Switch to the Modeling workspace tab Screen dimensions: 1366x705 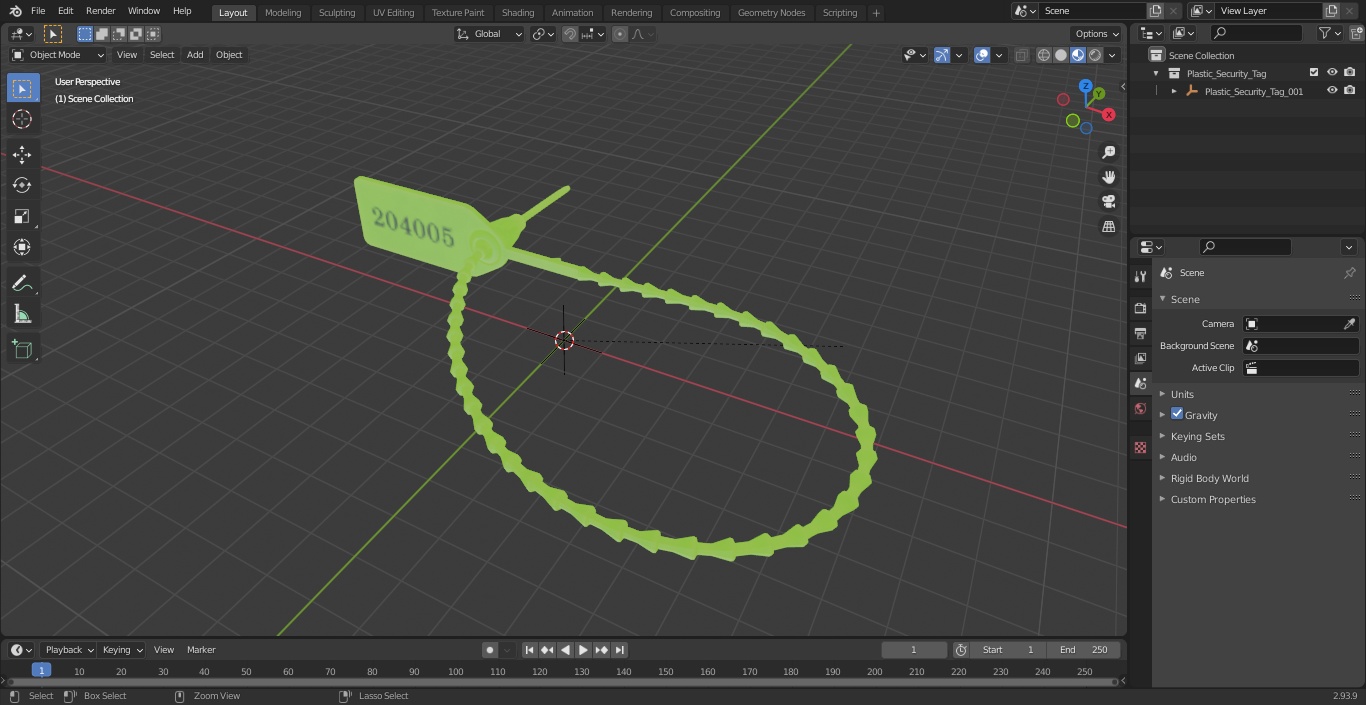pyautogui.click(x=283, y=12)
